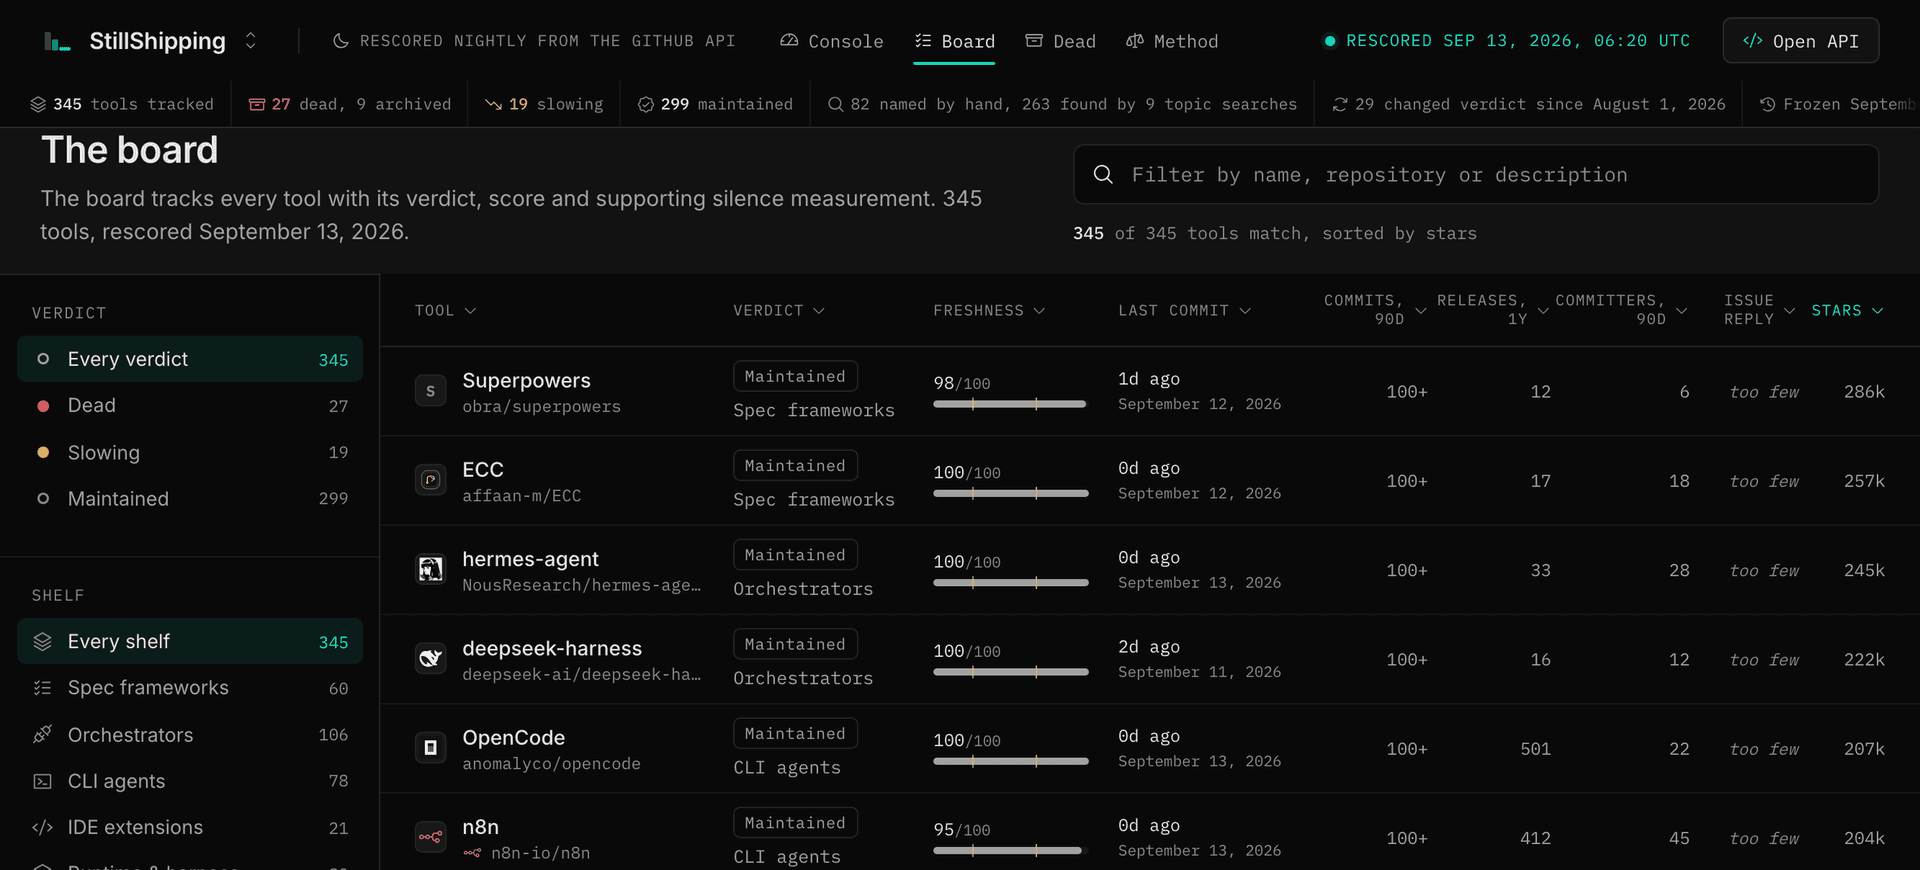Click the ECC repository avatar icon
The height and width of the screenshot is (870, 1920).
pos(431,480)
